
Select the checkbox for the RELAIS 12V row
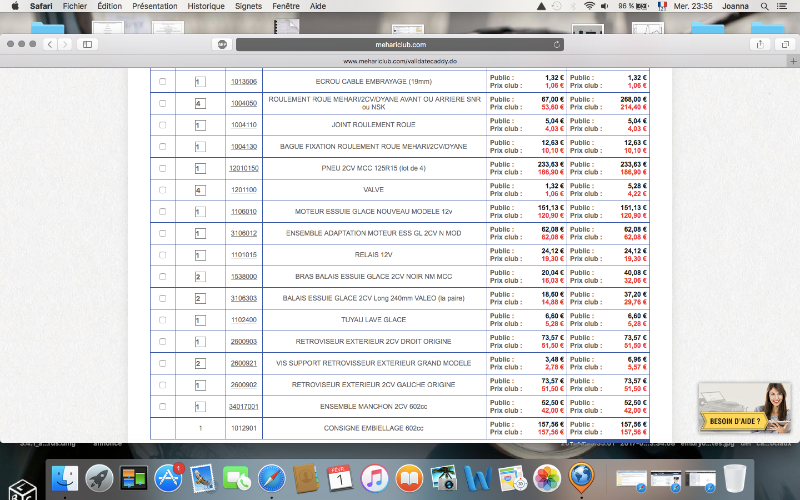point(163,254)
